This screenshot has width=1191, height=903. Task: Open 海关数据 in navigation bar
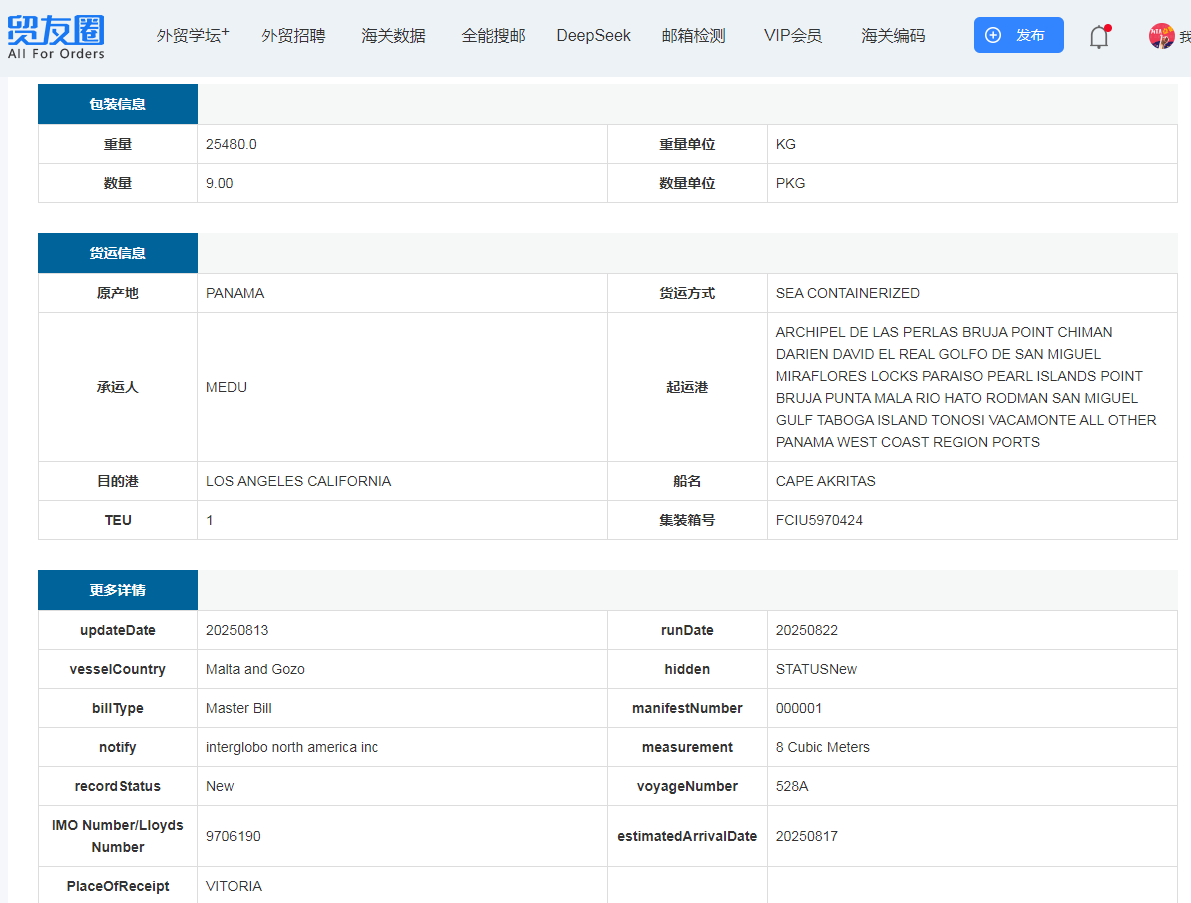coord(393,36)
